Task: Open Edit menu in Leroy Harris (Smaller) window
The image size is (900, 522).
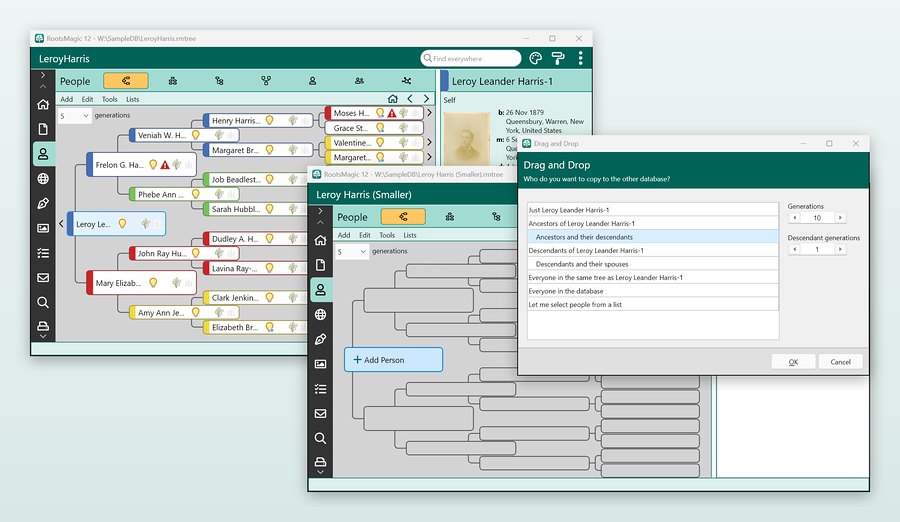Action: 365,235
